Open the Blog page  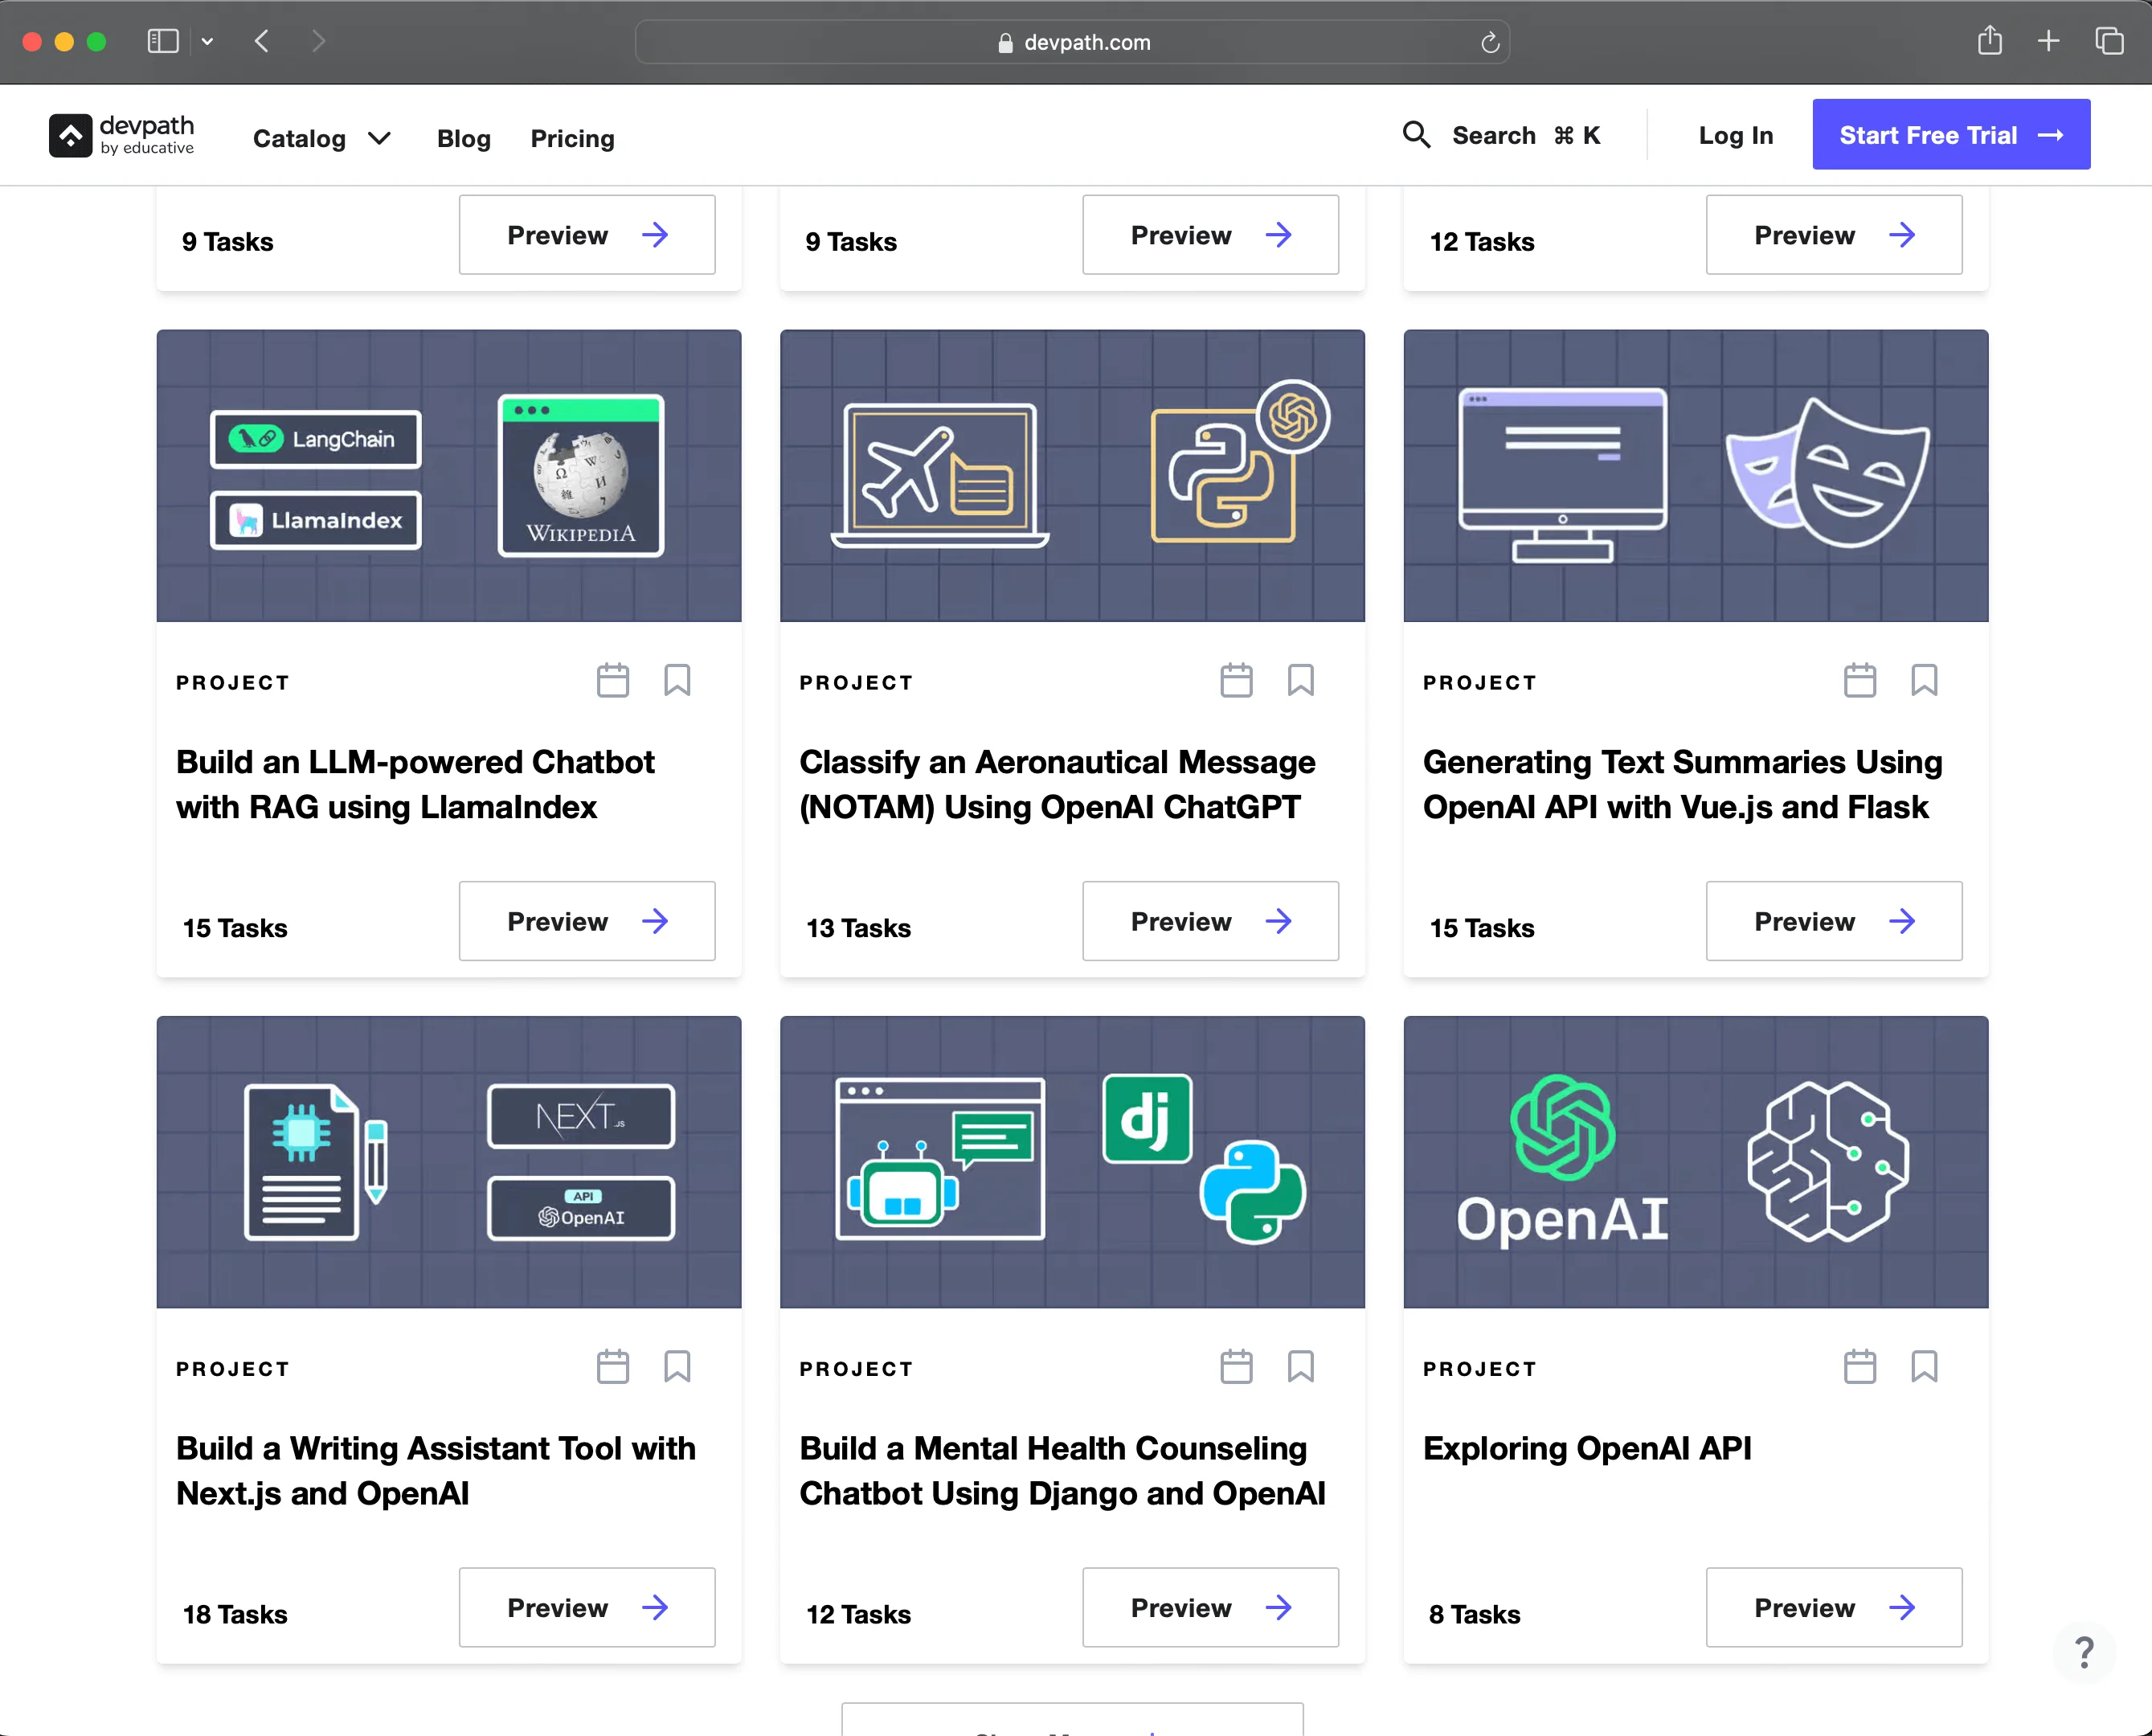point(463,139)
